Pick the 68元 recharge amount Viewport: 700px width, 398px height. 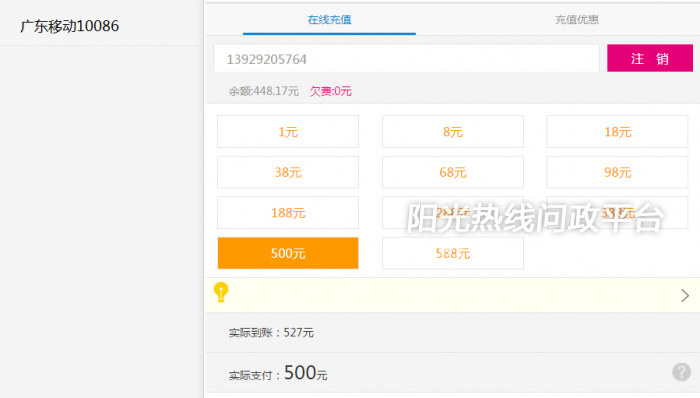(x=453, y=172)
